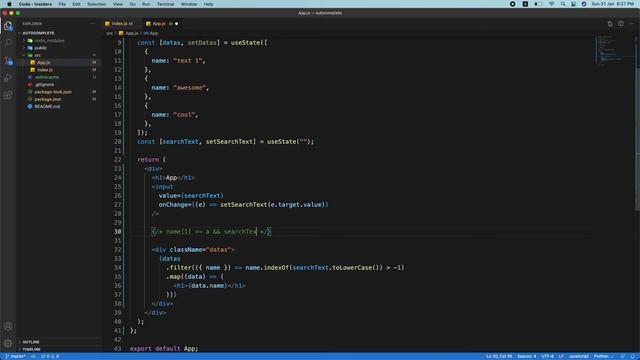This screenshot has height=360, width=640.
Task: Open notifications bell in status bar
Action: point(633,356)
